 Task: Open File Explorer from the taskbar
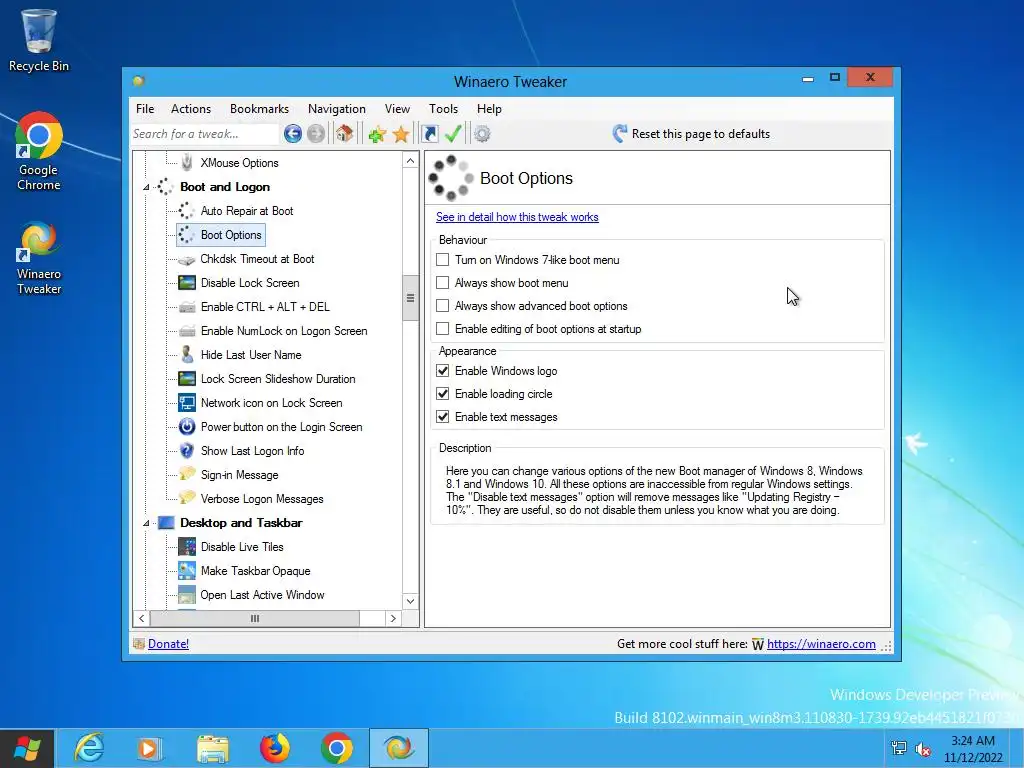pos(213,748)
